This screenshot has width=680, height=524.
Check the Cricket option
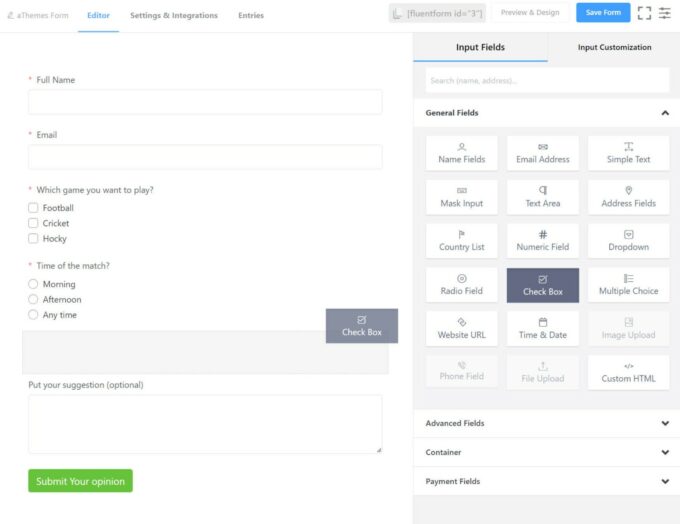pyautogui.click(x=33, y=223)
